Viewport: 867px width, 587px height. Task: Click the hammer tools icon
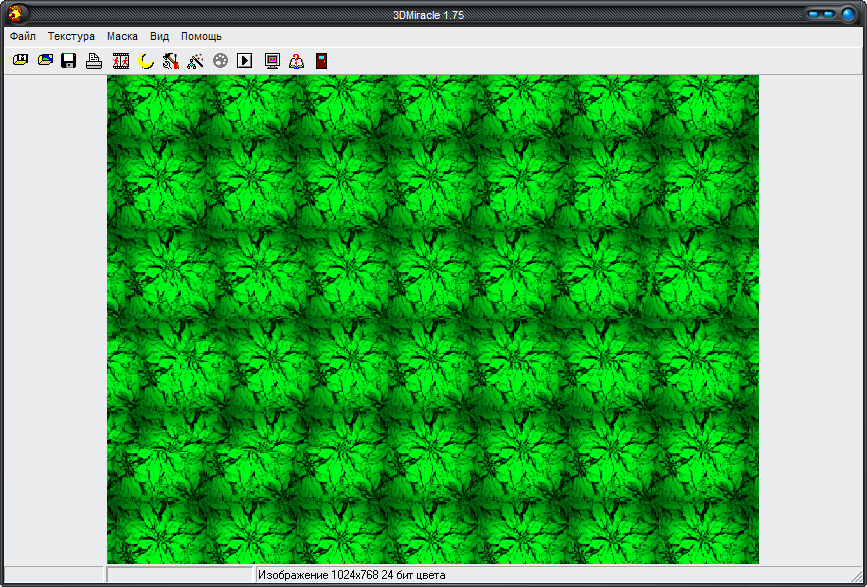171,61
